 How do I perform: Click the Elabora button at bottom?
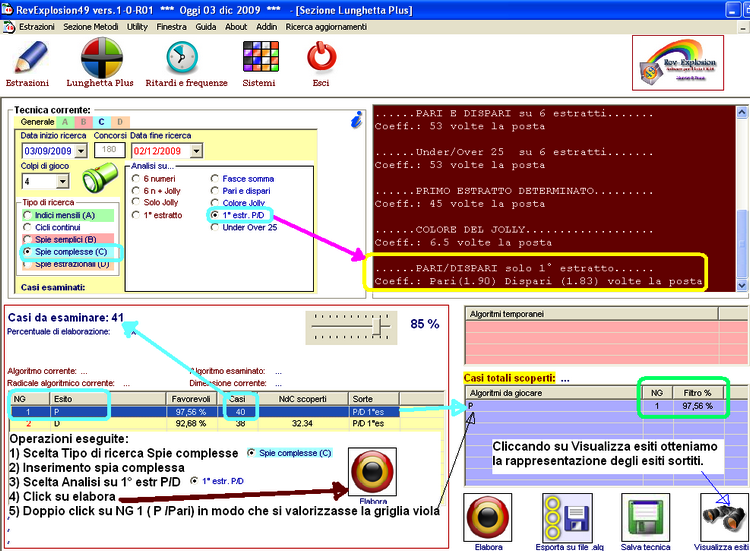(x=485, y=514)
